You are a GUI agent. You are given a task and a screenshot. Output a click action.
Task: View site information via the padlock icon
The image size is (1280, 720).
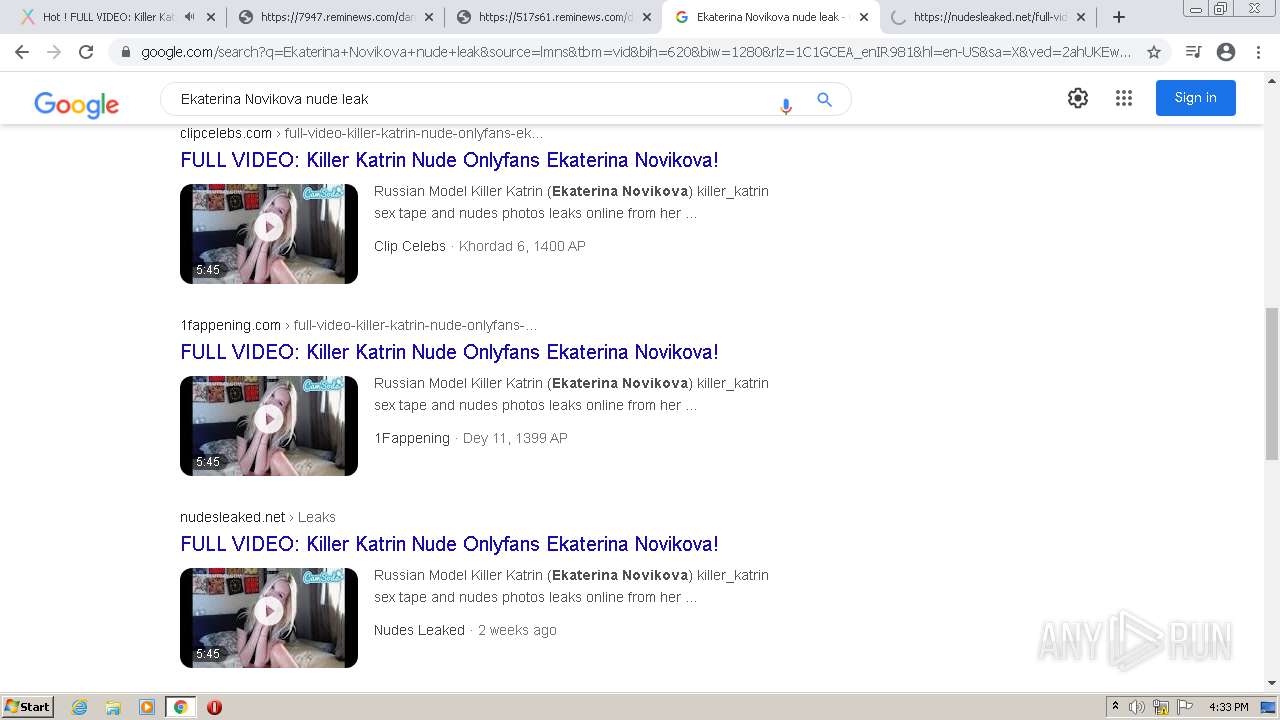(x=126, y=52)
